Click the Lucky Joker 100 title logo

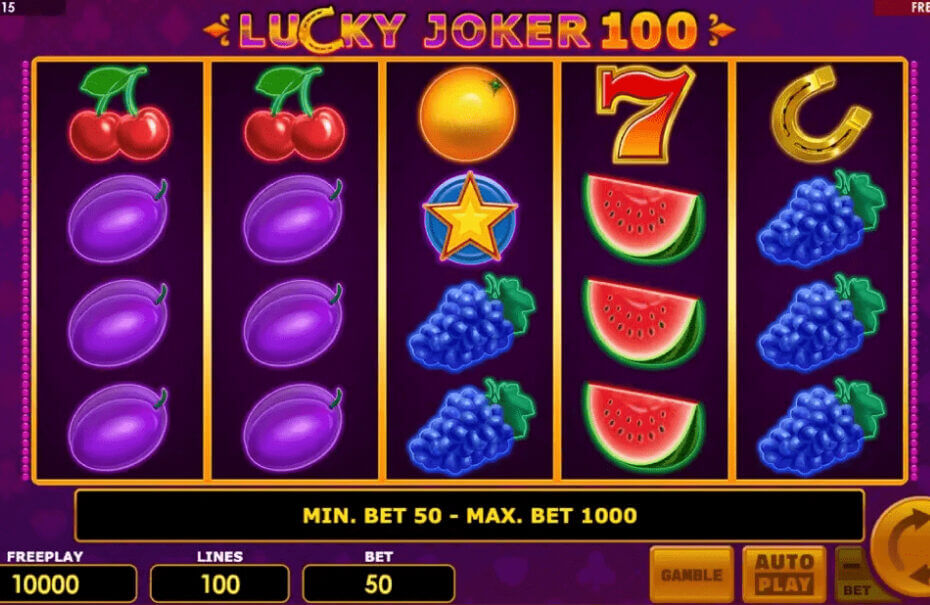click(x=469, y=30)
